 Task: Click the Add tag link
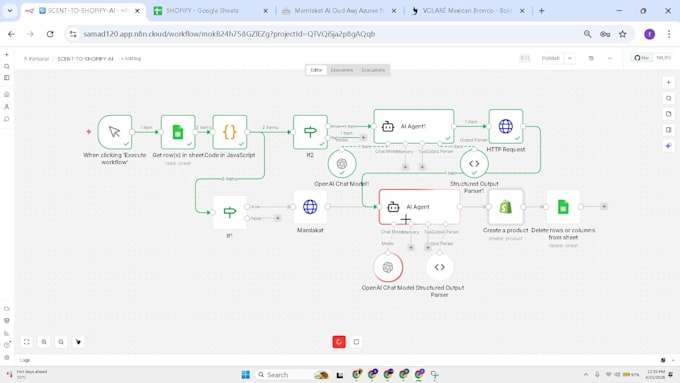pos(131,59)
